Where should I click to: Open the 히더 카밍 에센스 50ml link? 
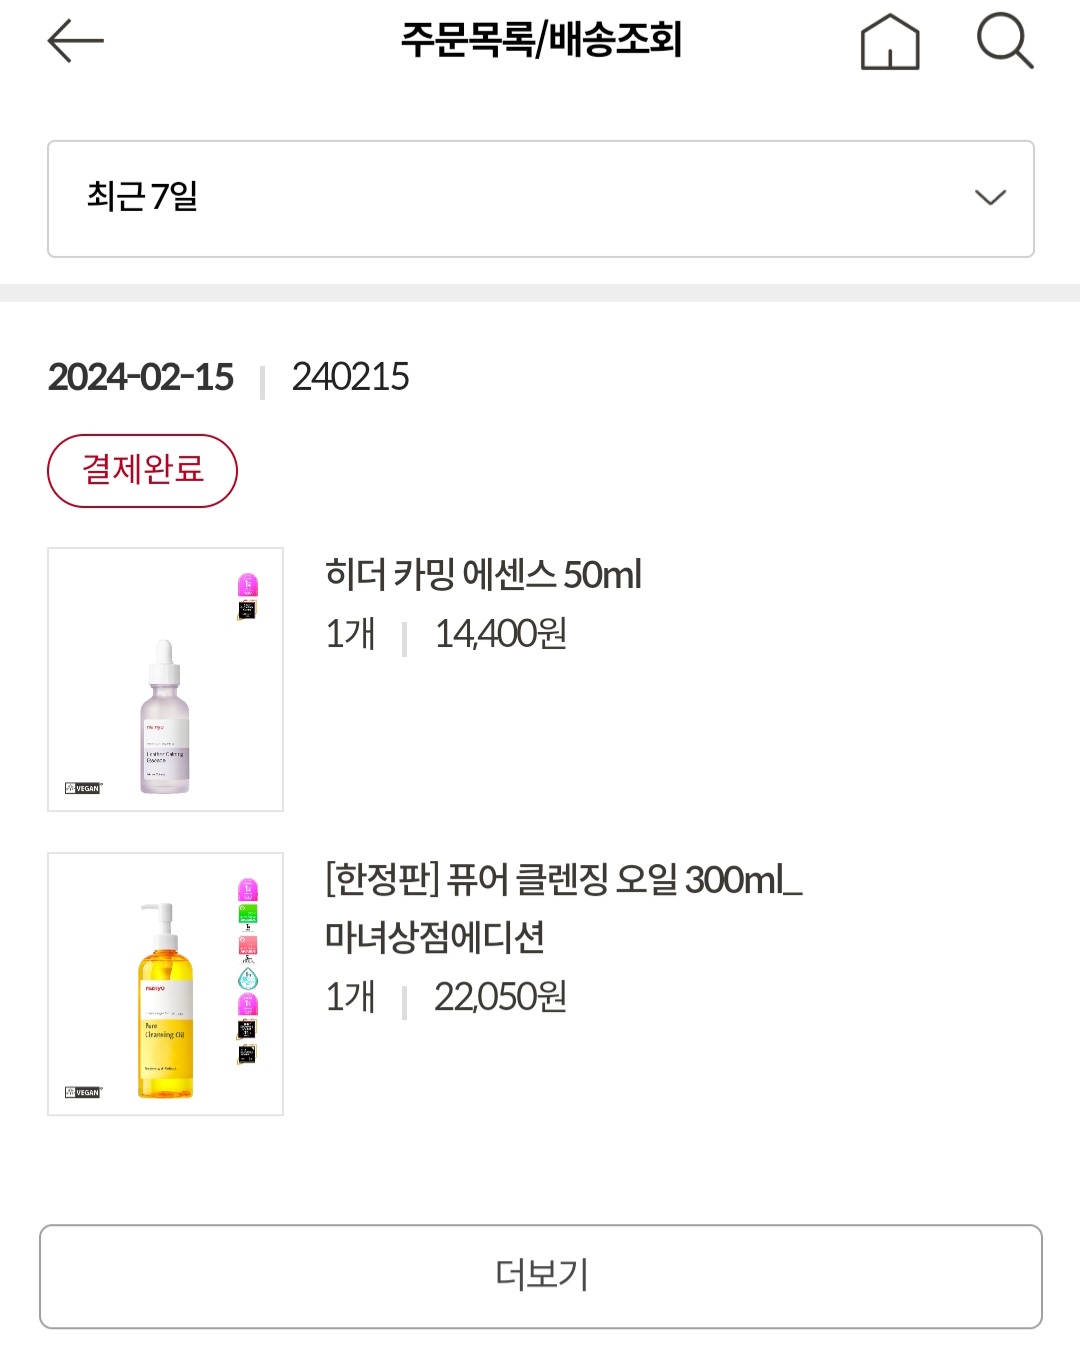483,575
